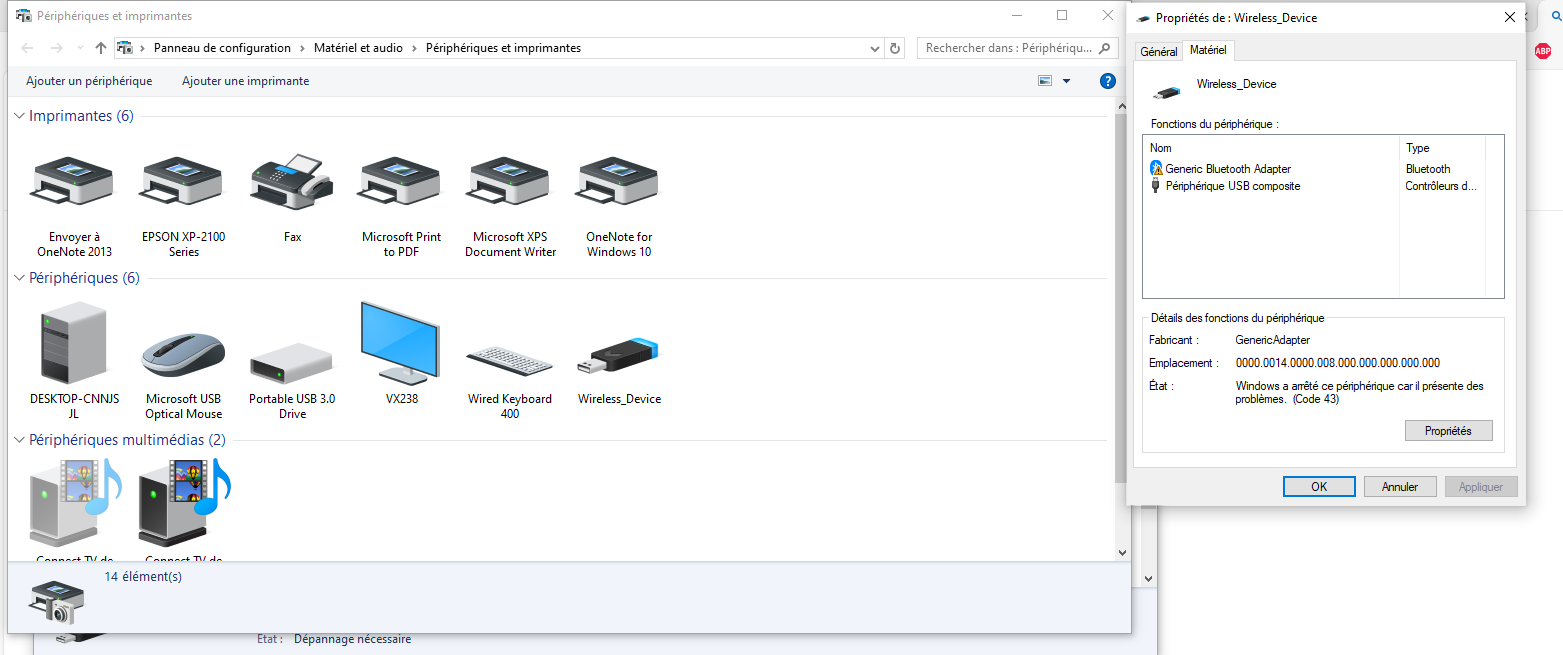
Task: Open recent locations dropdown near navigation arrows
Action: pyautogui.click(x=80, y=48)
